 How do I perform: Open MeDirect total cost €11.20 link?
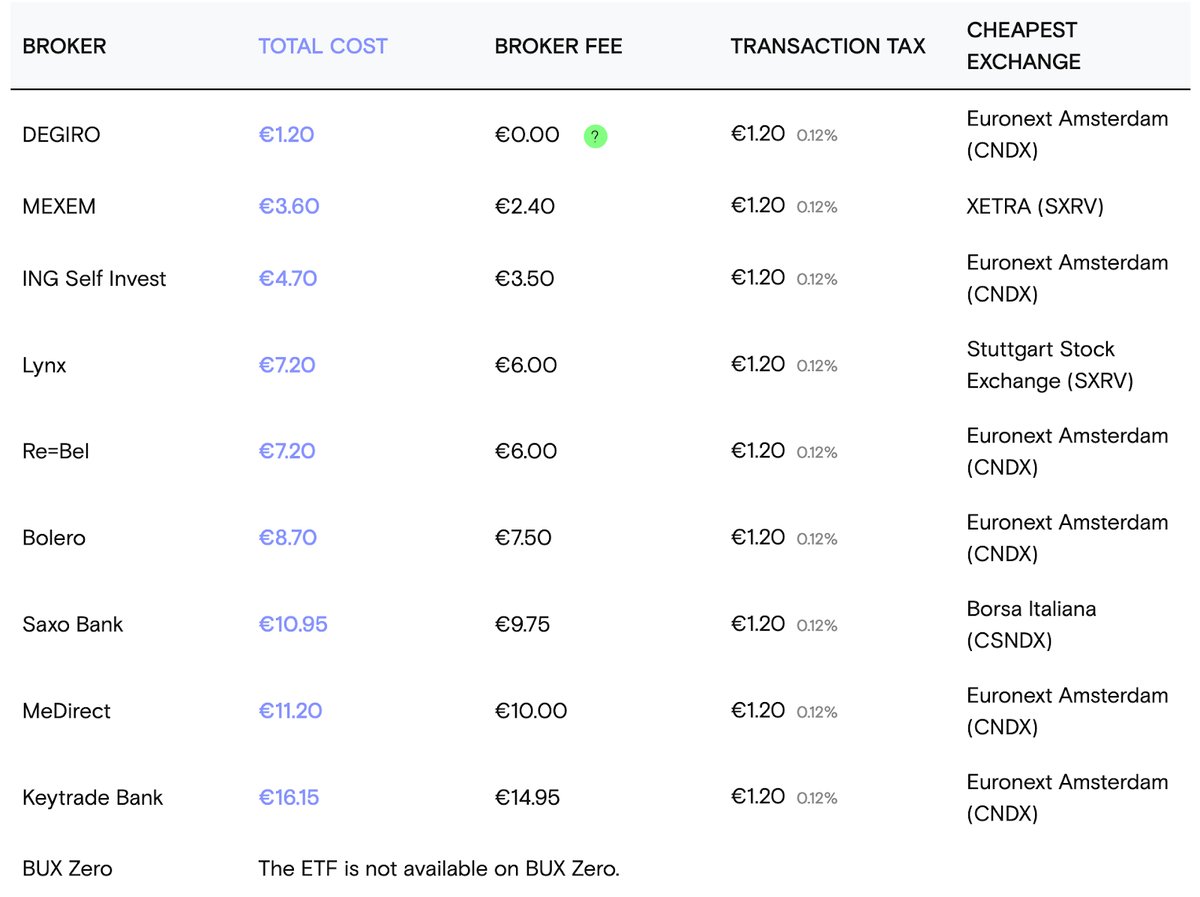[290, 711]
